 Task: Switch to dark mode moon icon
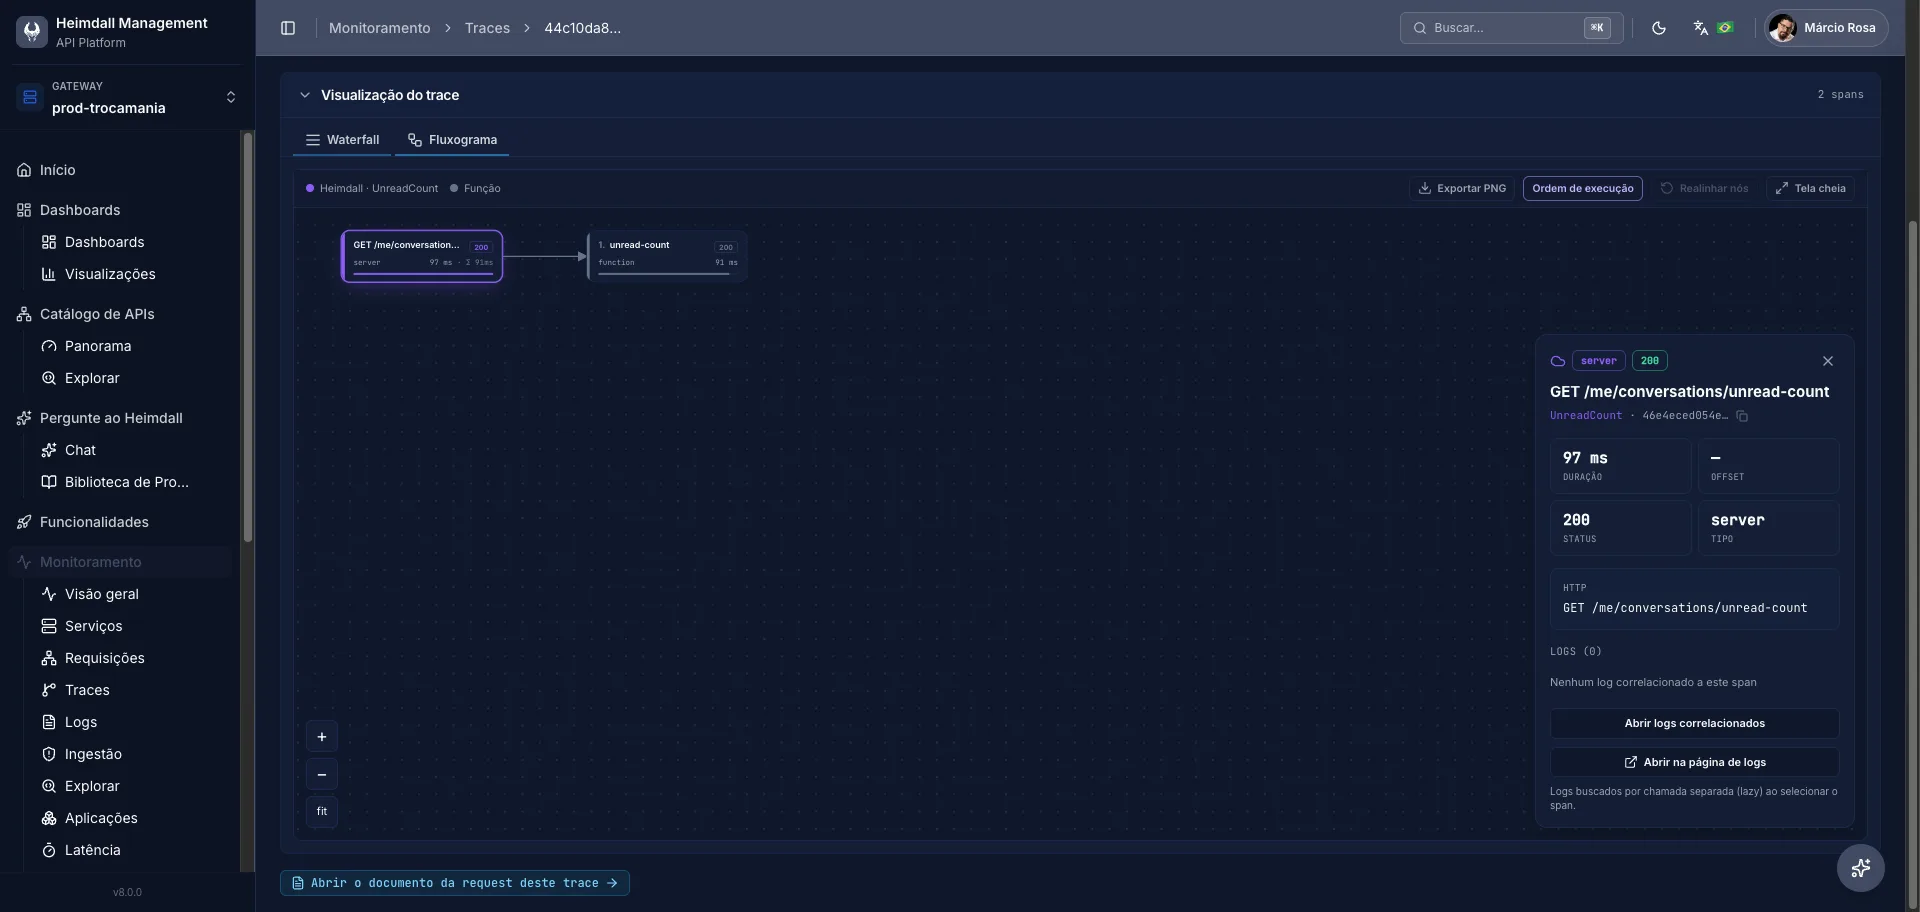(1659, 28)
